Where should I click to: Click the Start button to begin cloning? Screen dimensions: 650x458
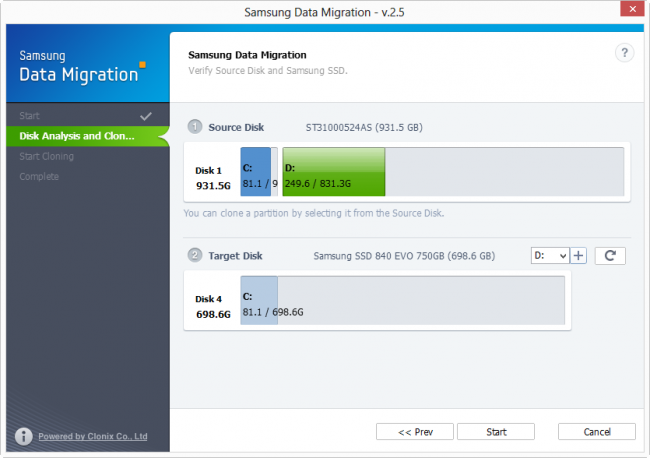pos(496,432)
